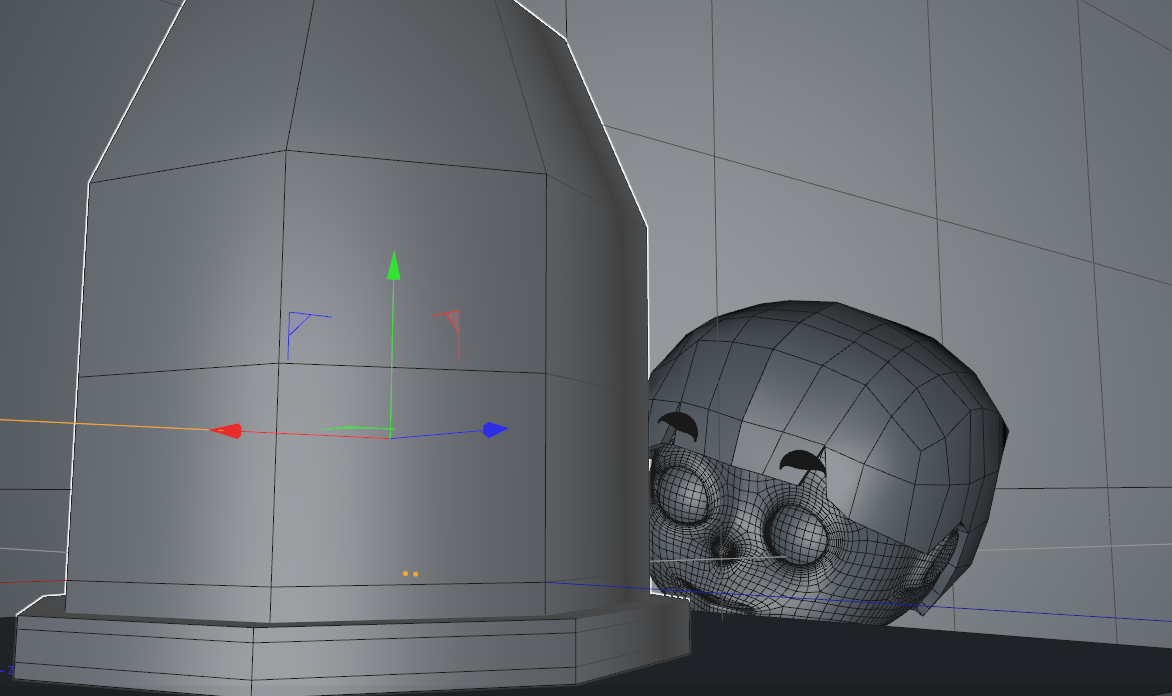This screenshot has width=1172, height=696.
Task: Click the character's left eyebrow shape
Action: [803, 462]
